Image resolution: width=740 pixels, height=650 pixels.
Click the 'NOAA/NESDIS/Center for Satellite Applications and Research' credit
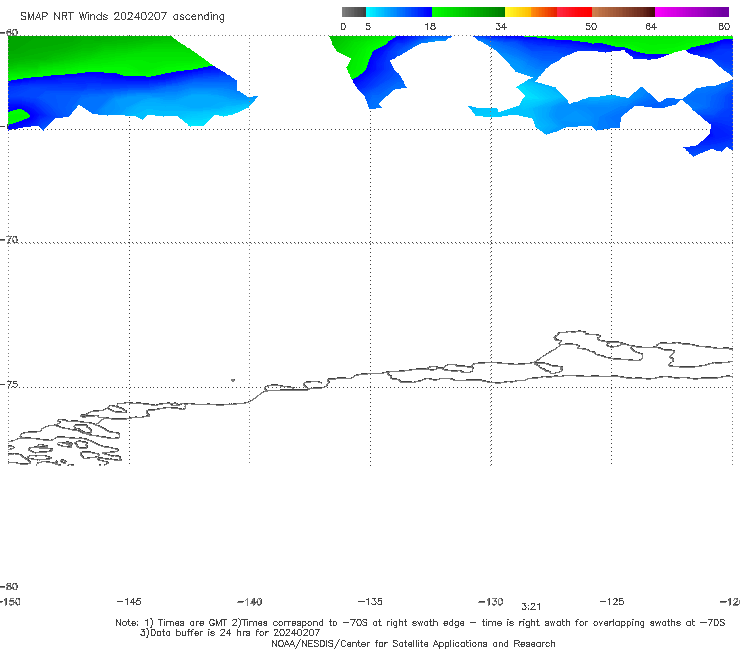click(x=413, y=643)
